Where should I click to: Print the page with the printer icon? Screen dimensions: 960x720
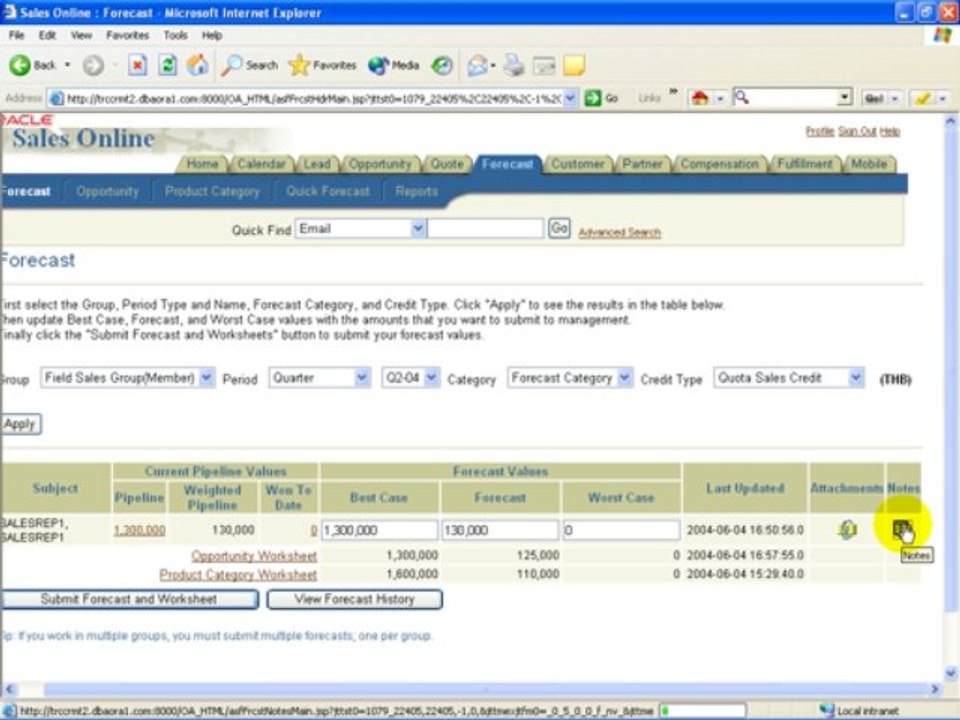pos(514,65)
